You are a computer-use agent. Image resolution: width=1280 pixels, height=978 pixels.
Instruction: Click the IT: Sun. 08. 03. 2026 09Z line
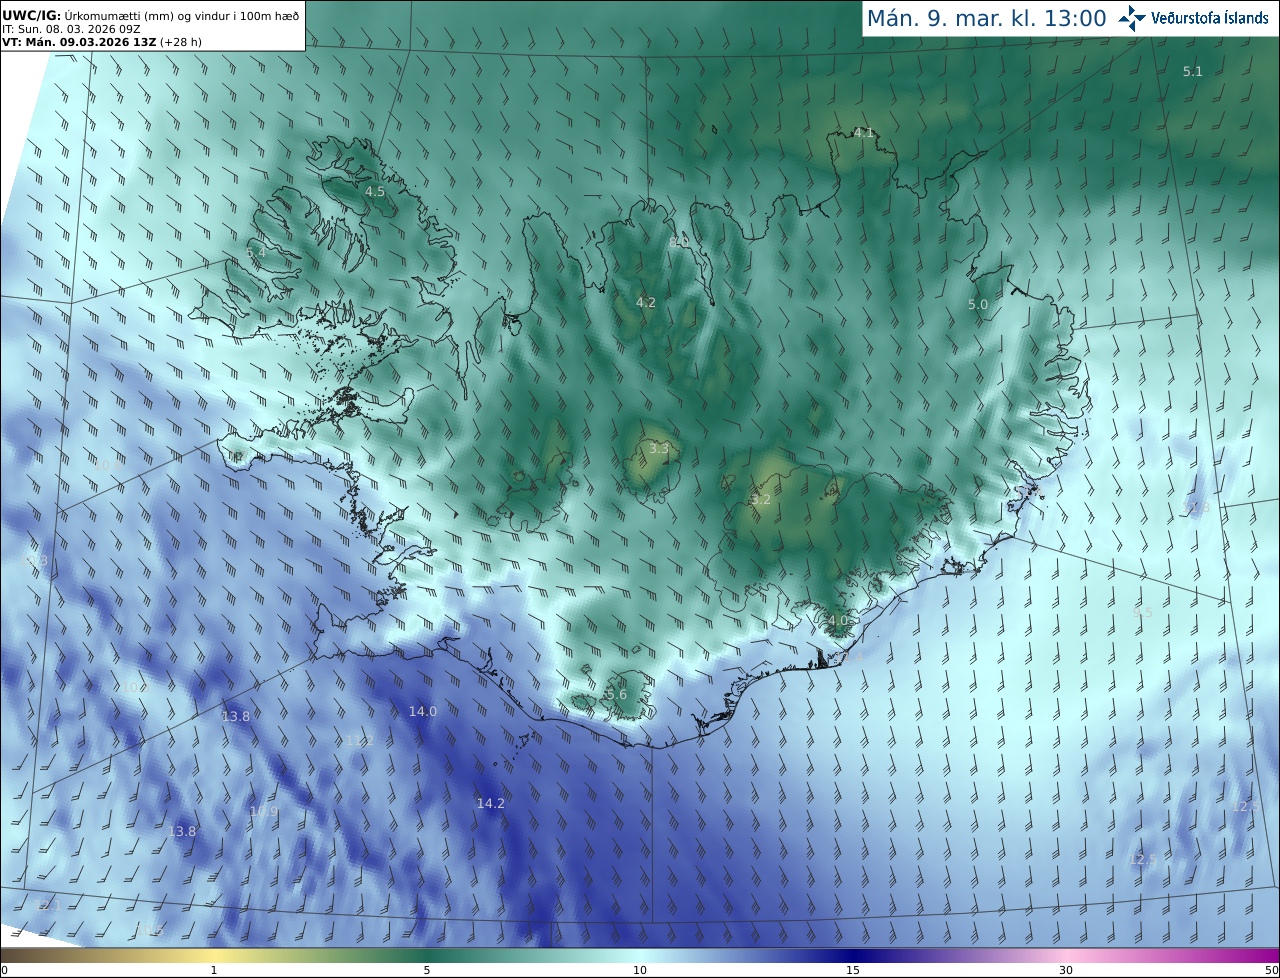pos(71,29)
